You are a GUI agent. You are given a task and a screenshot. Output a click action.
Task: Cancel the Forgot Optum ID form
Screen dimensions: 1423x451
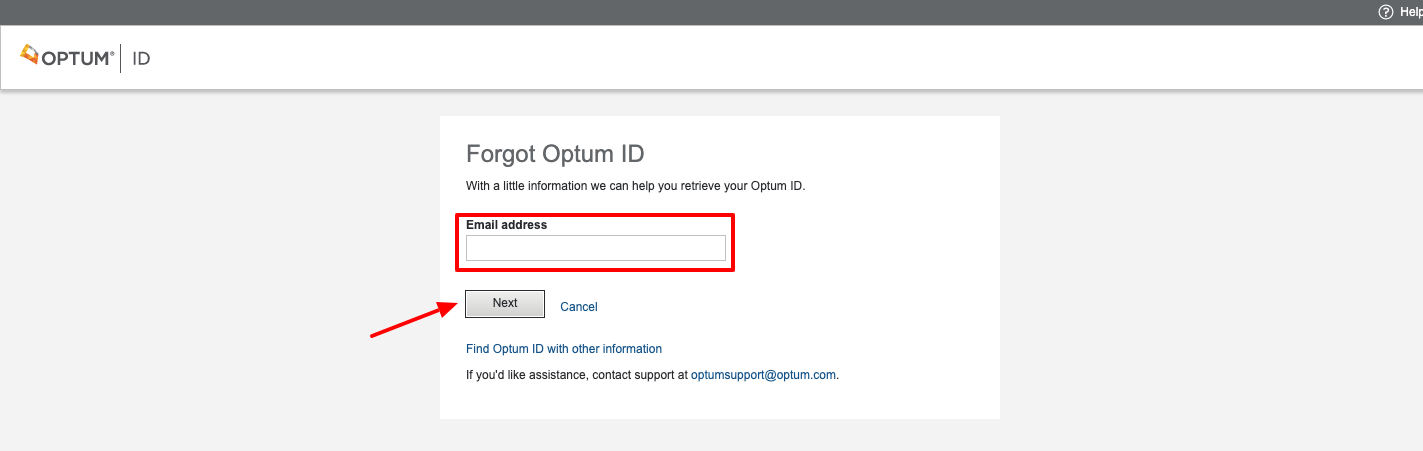point(579,307)
